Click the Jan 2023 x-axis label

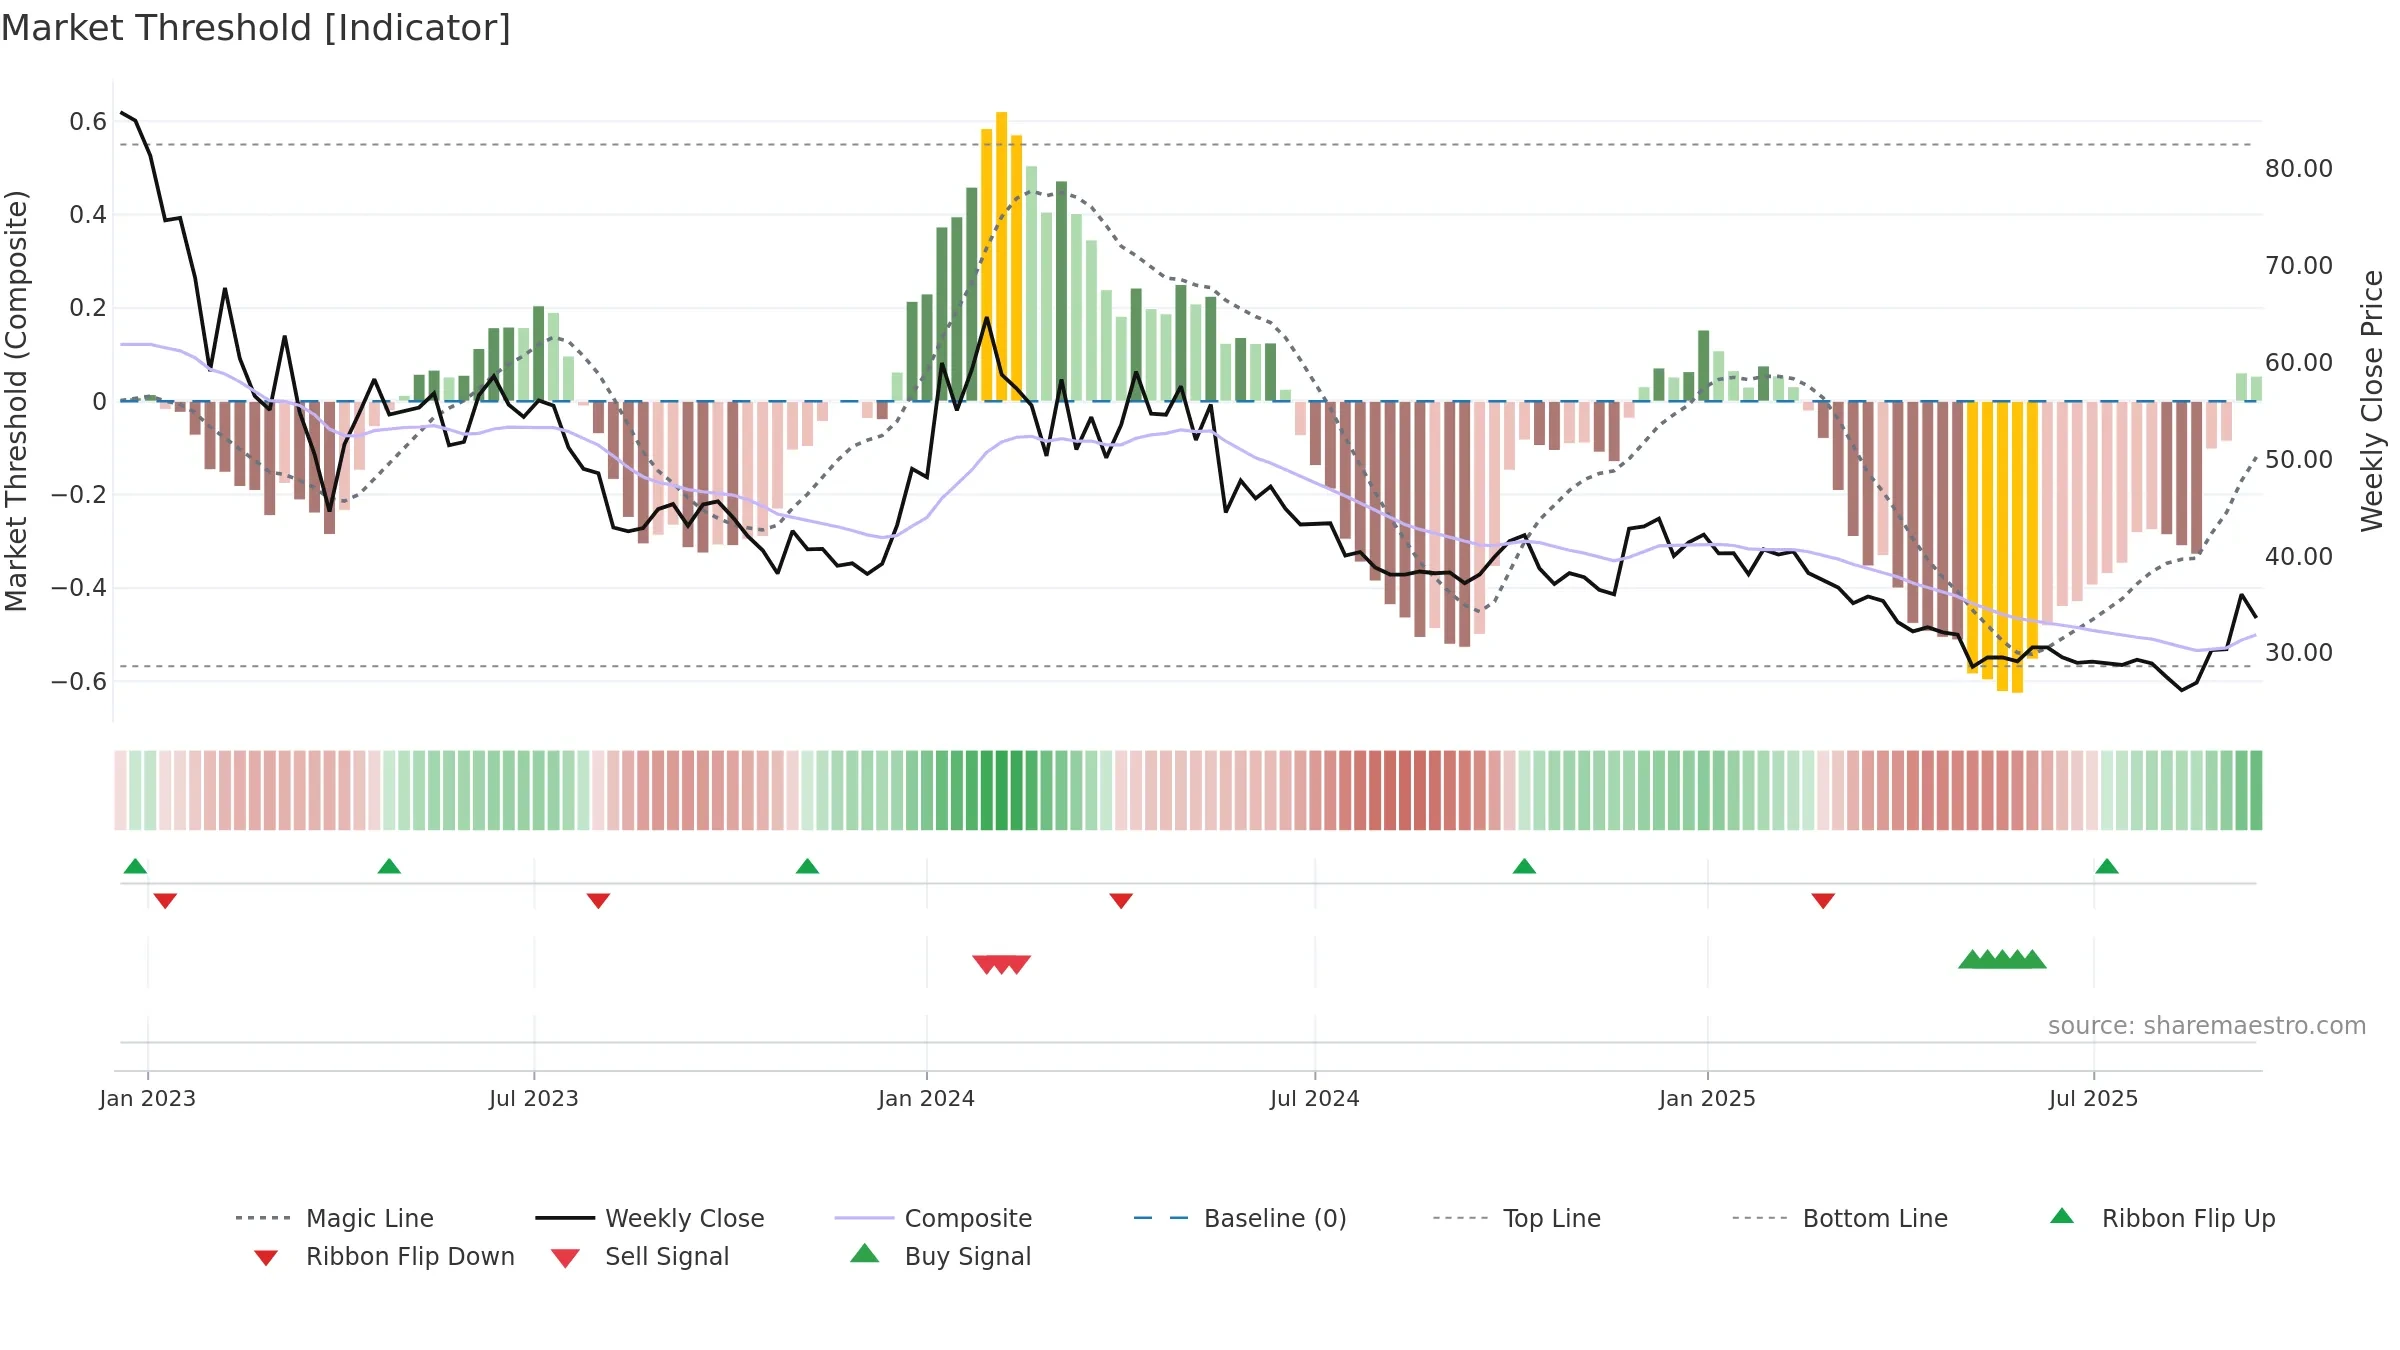[148, 1098]
